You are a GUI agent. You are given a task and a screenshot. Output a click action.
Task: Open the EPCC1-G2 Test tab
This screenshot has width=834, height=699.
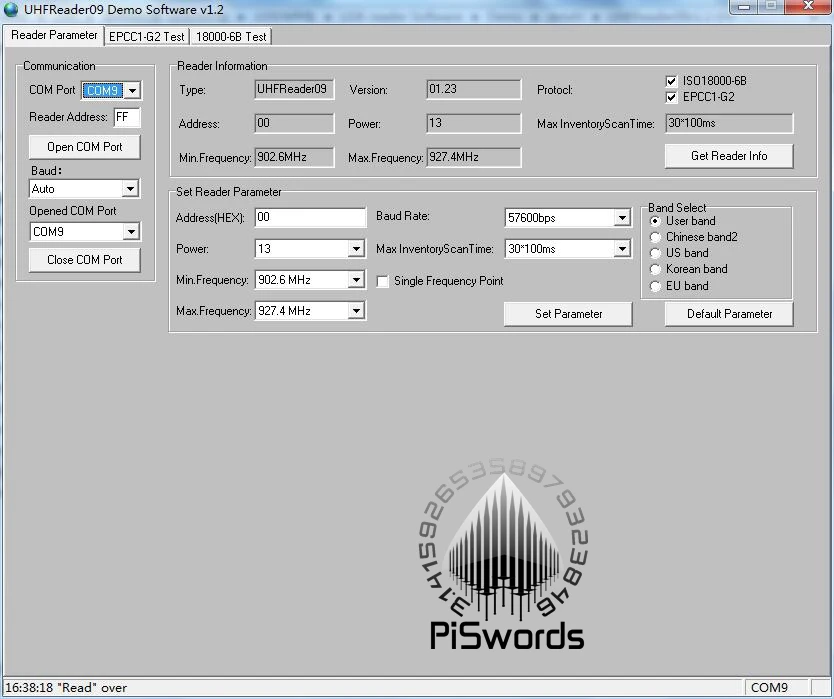coord(146,37)
